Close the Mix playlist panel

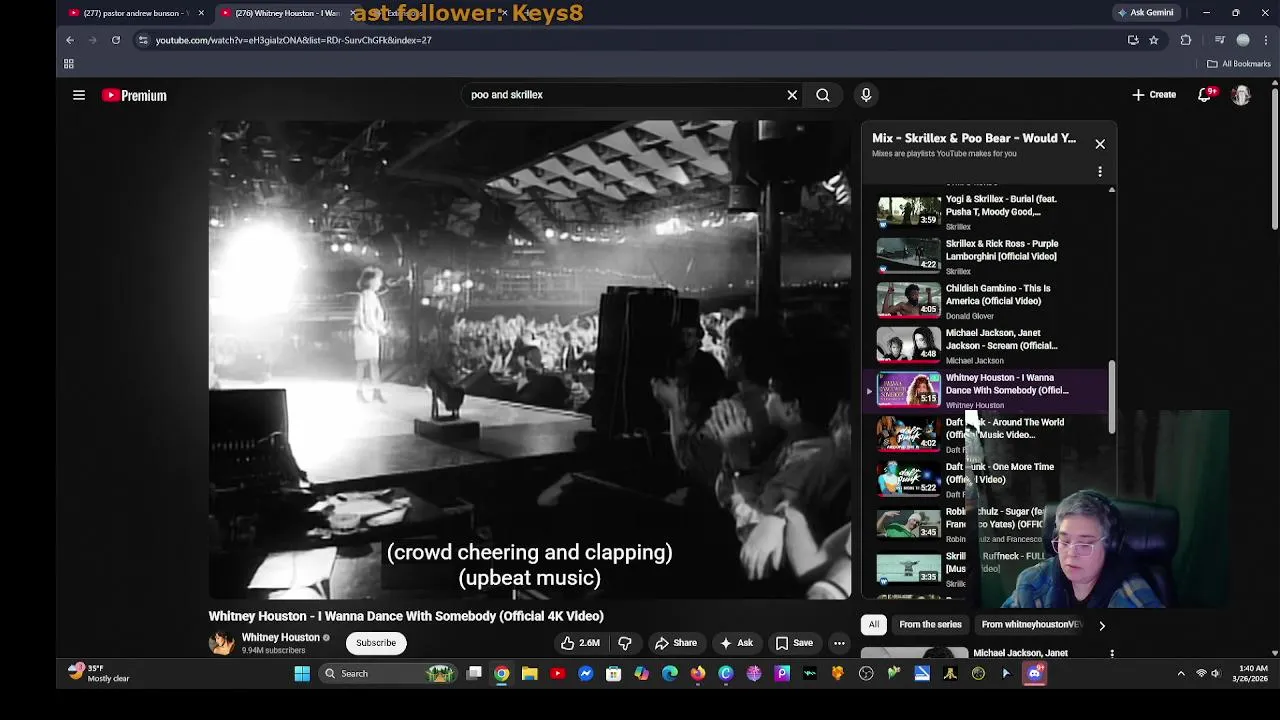coord(1100,144)
